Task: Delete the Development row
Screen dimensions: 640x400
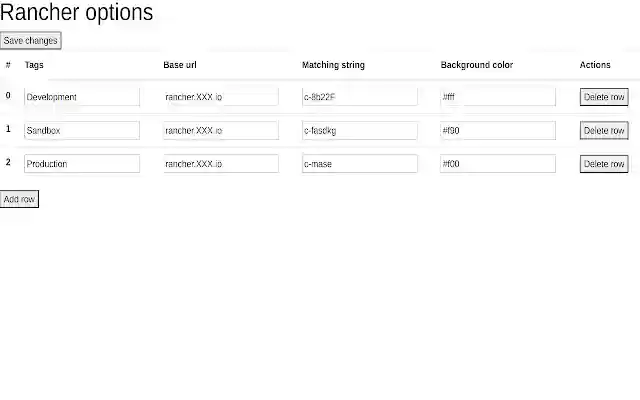Action: click(604, 97)
